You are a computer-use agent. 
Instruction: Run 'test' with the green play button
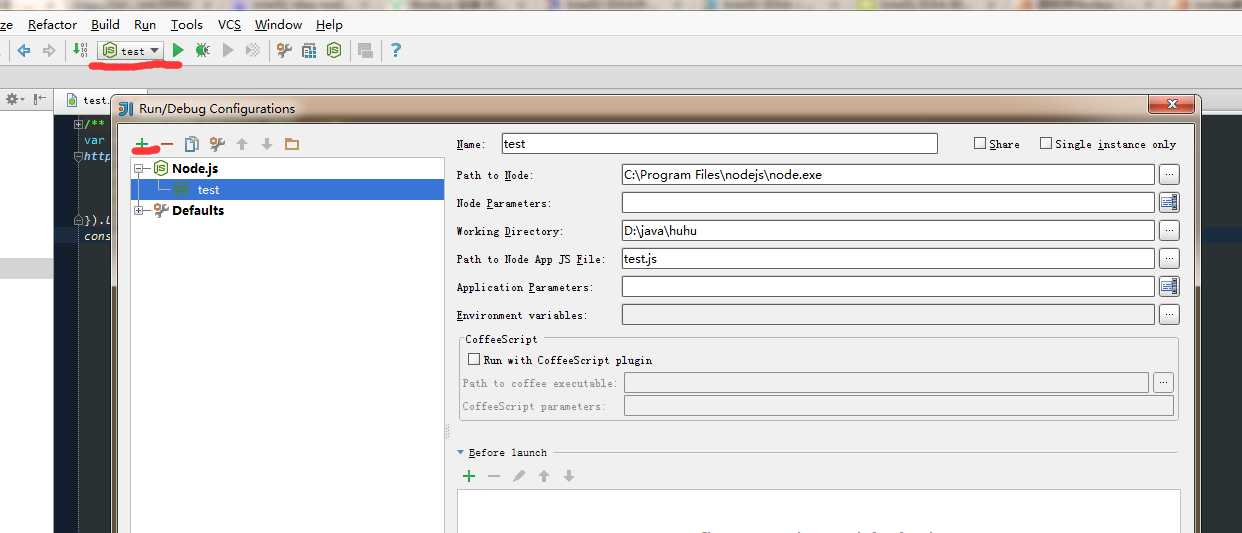tap(178, 50)
